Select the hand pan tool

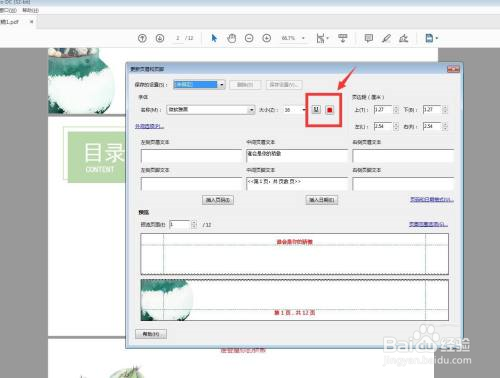click(231, 38)
